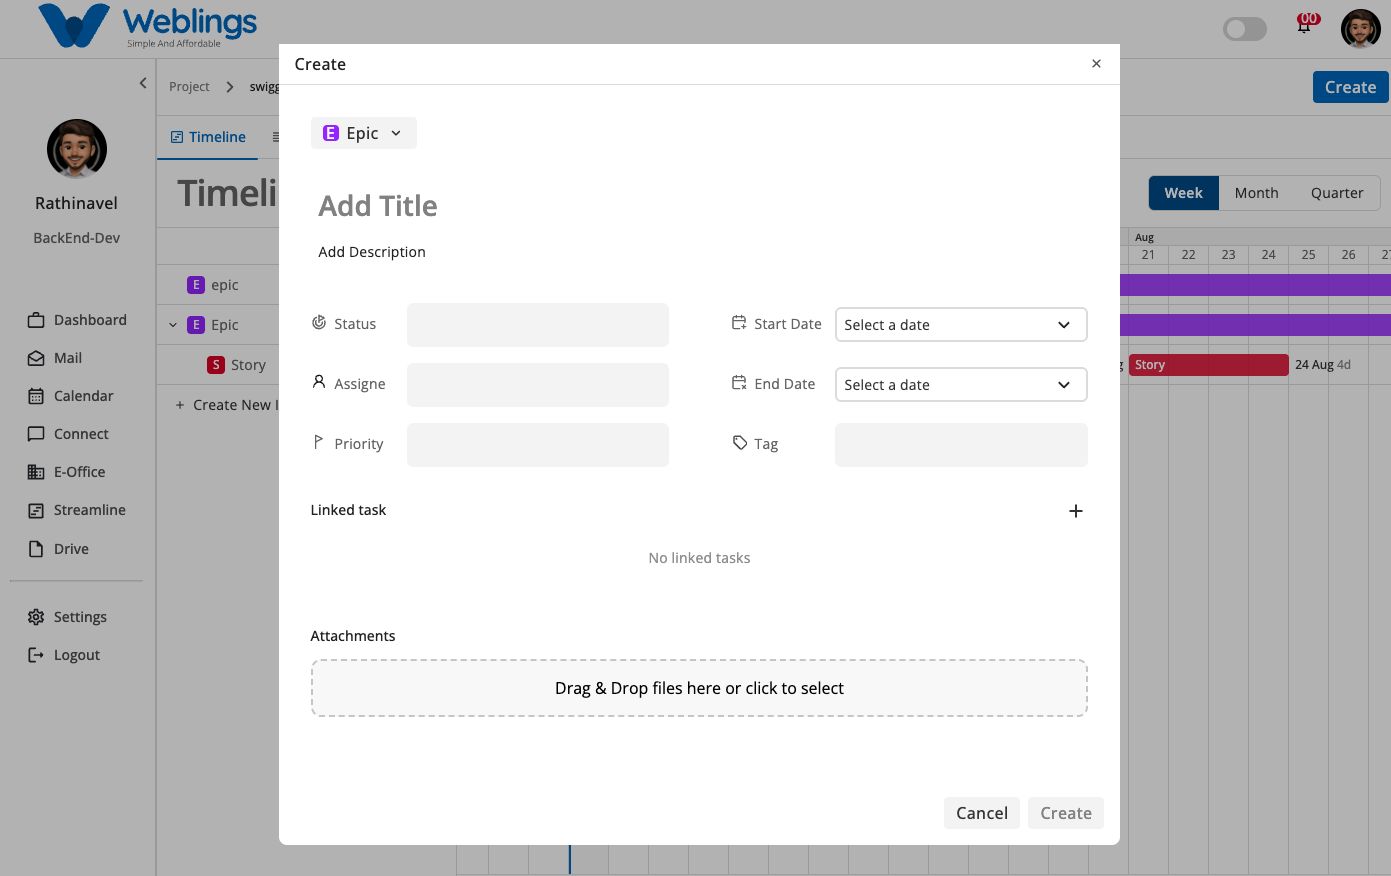Open Mail from the sidebar
Viewport: 1391px width, 876px height.
tap(55, 358)
